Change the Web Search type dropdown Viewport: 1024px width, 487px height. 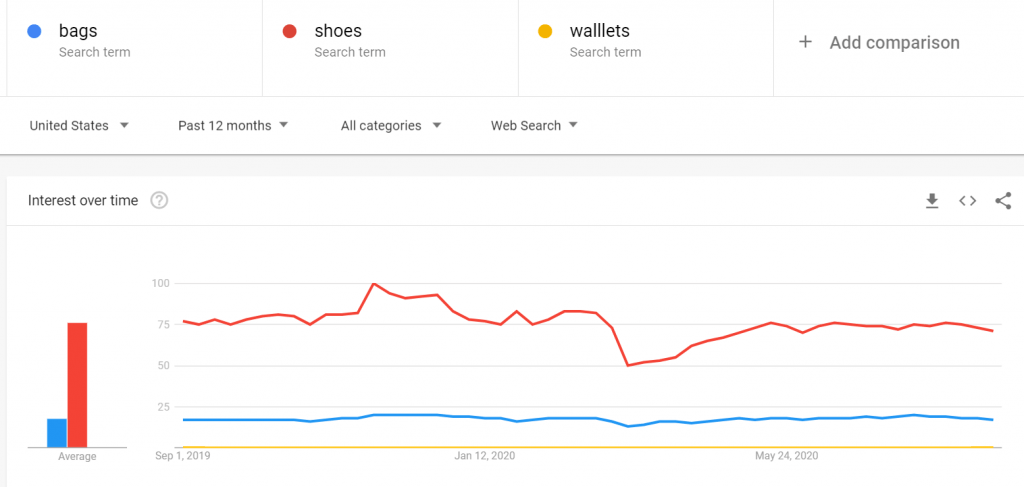[x=534, y=125]
